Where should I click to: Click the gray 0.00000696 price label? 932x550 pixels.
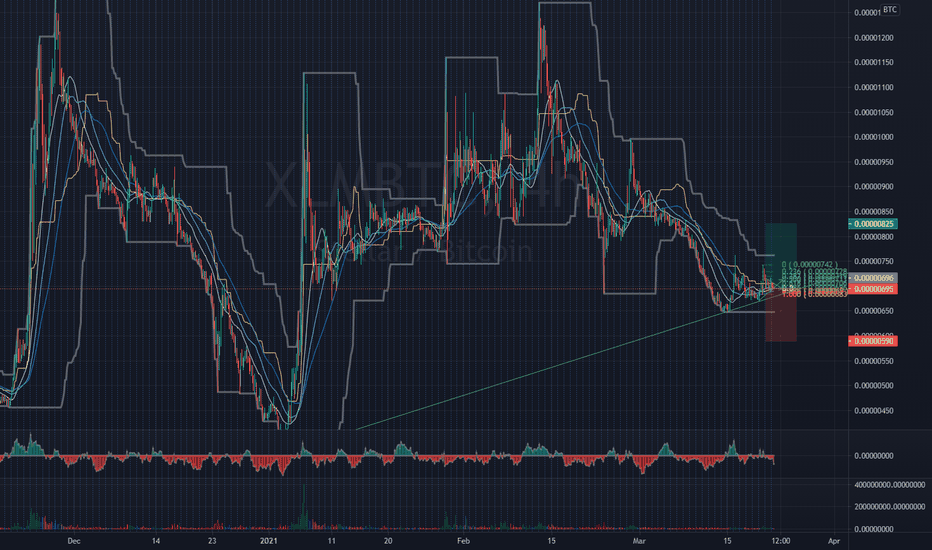(x=873, y=278)
